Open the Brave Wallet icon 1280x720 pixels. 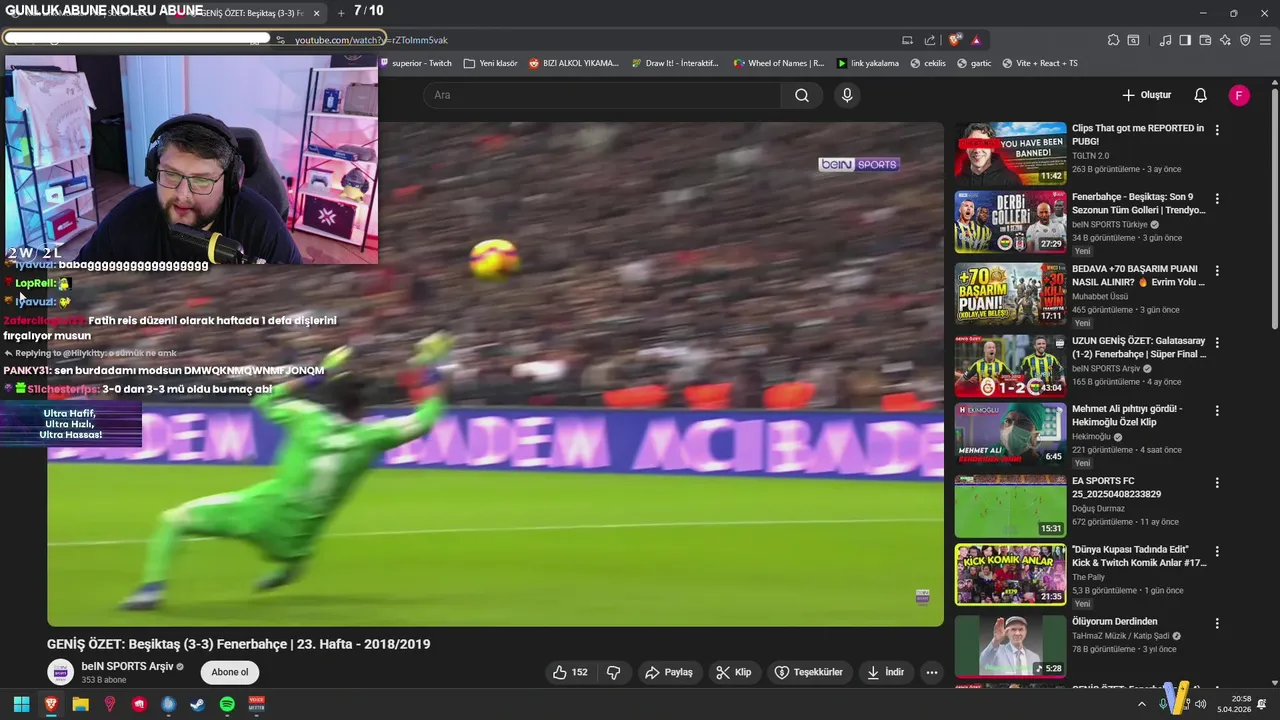(1205, 40)
